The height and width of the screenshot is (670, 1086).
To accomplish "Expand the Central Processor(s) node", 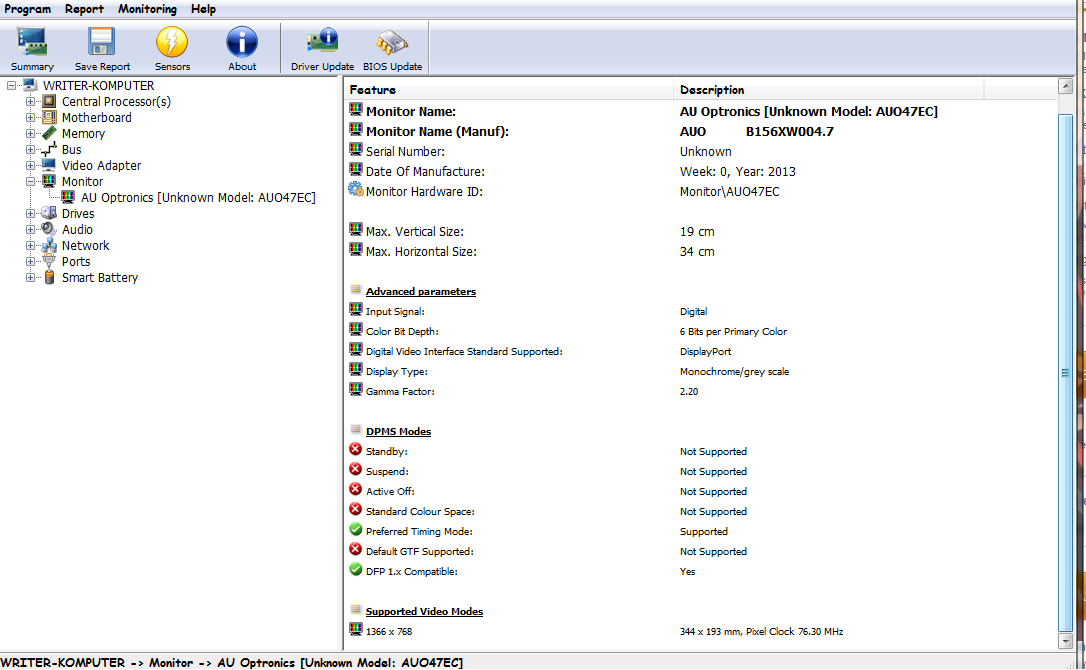I will [31, 102].
